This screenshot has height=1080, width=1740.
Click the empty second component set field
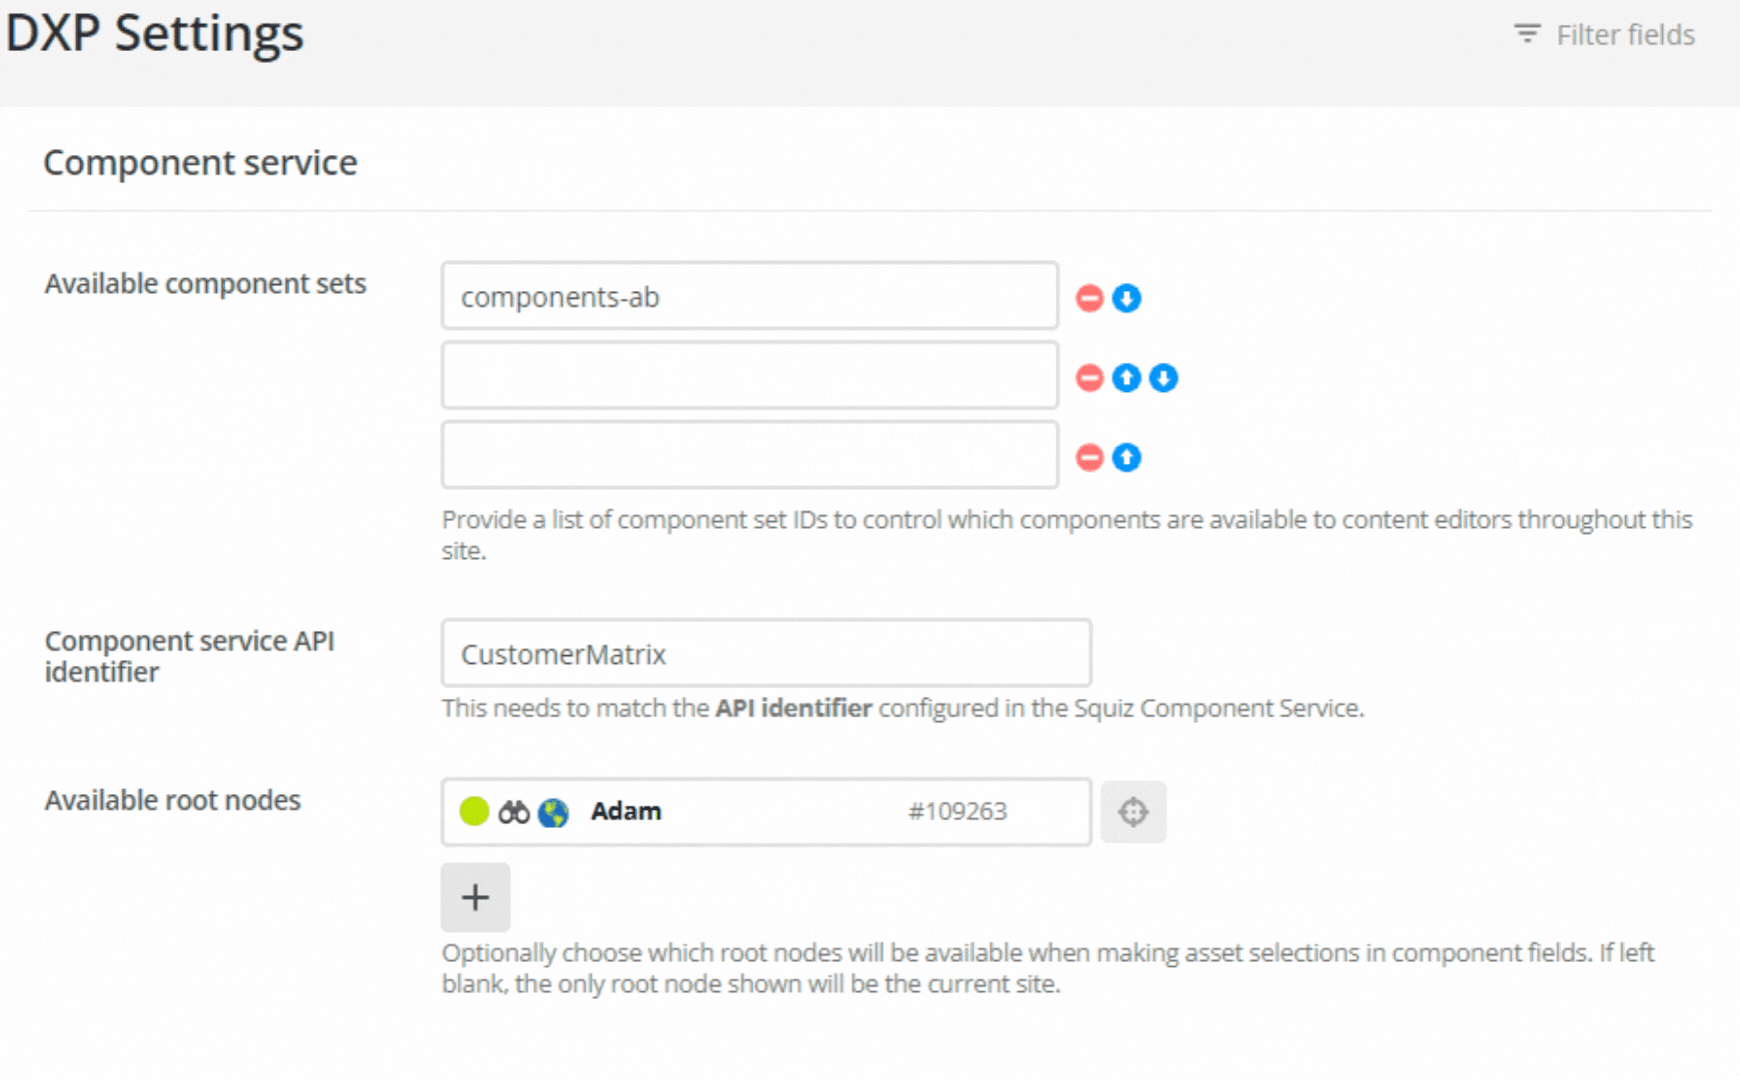point(748,375)
